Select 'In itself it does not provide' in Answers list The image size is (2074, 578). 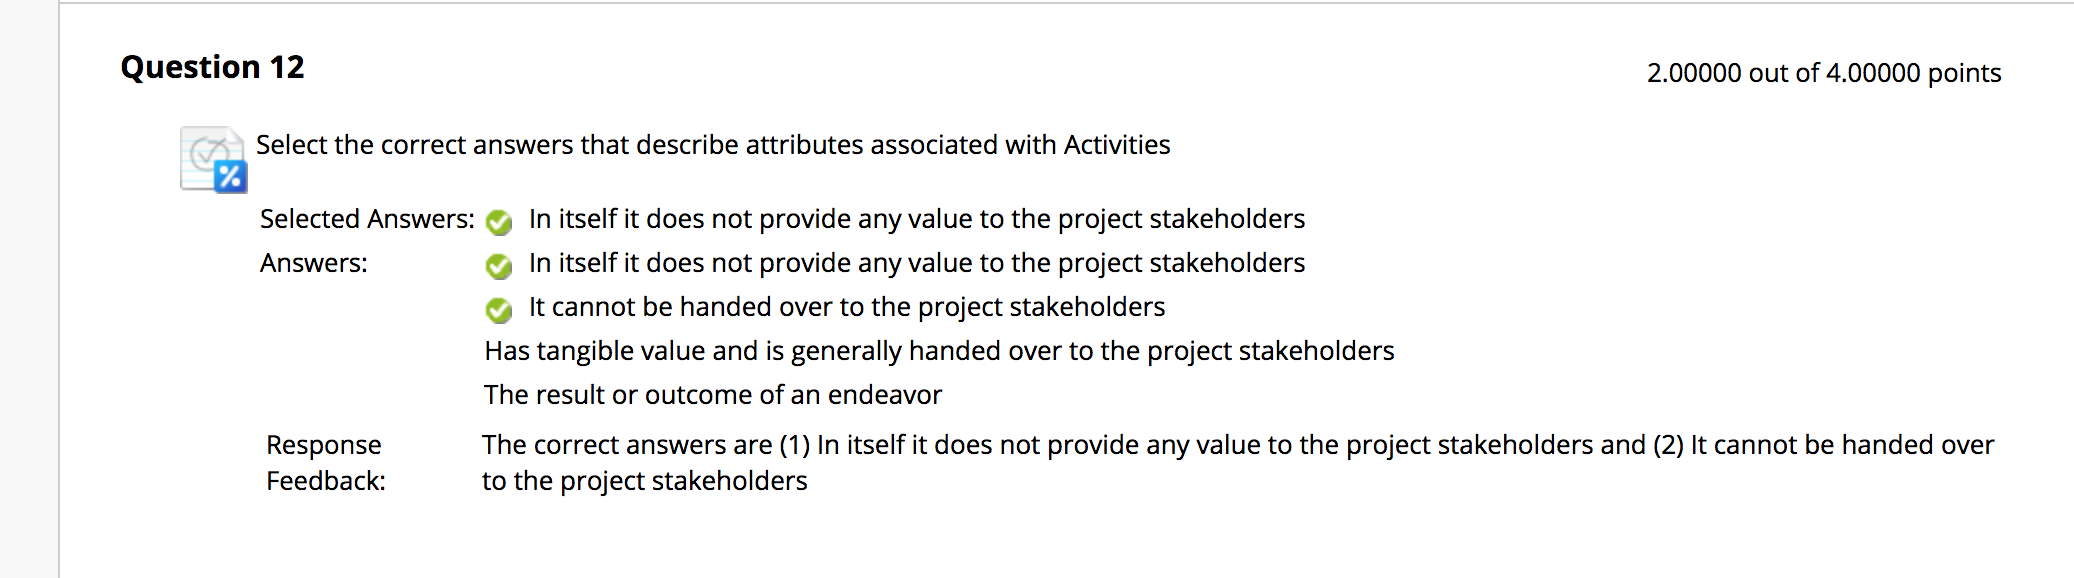[x=916, y=263]
